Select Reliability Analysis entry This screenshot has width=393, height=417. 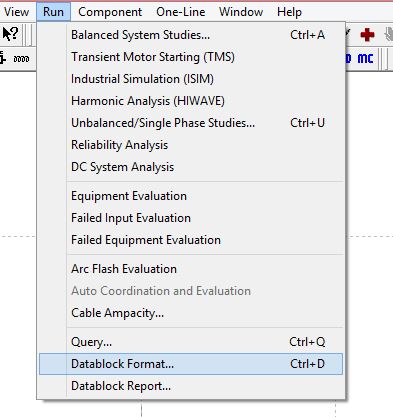tap(191, 145)
